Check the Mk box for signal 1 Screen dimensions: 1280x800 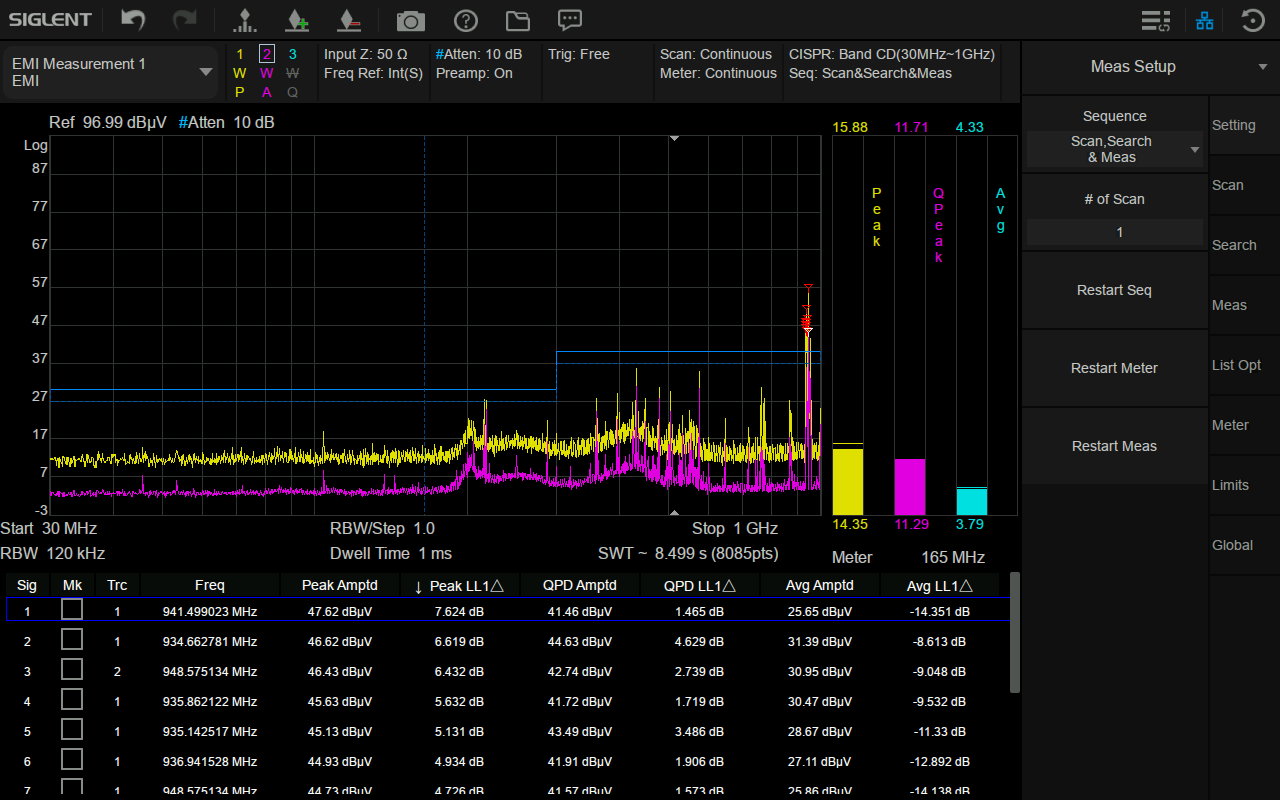pyautogui.click(x=72, y=609)
